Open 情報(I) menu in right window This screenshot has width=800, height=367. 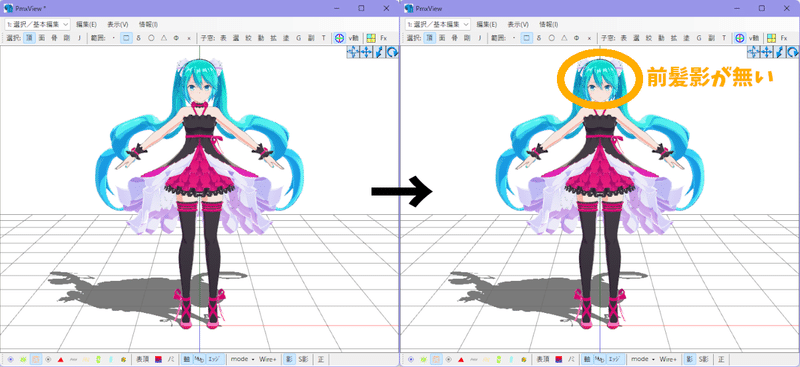[548, 24]
